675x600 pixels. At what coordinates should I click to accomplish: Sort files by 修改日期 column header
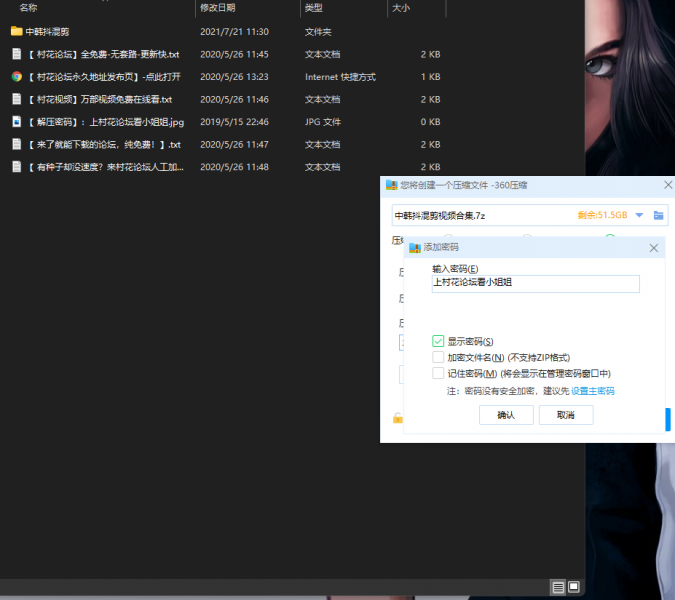click(x=215, y=7)
